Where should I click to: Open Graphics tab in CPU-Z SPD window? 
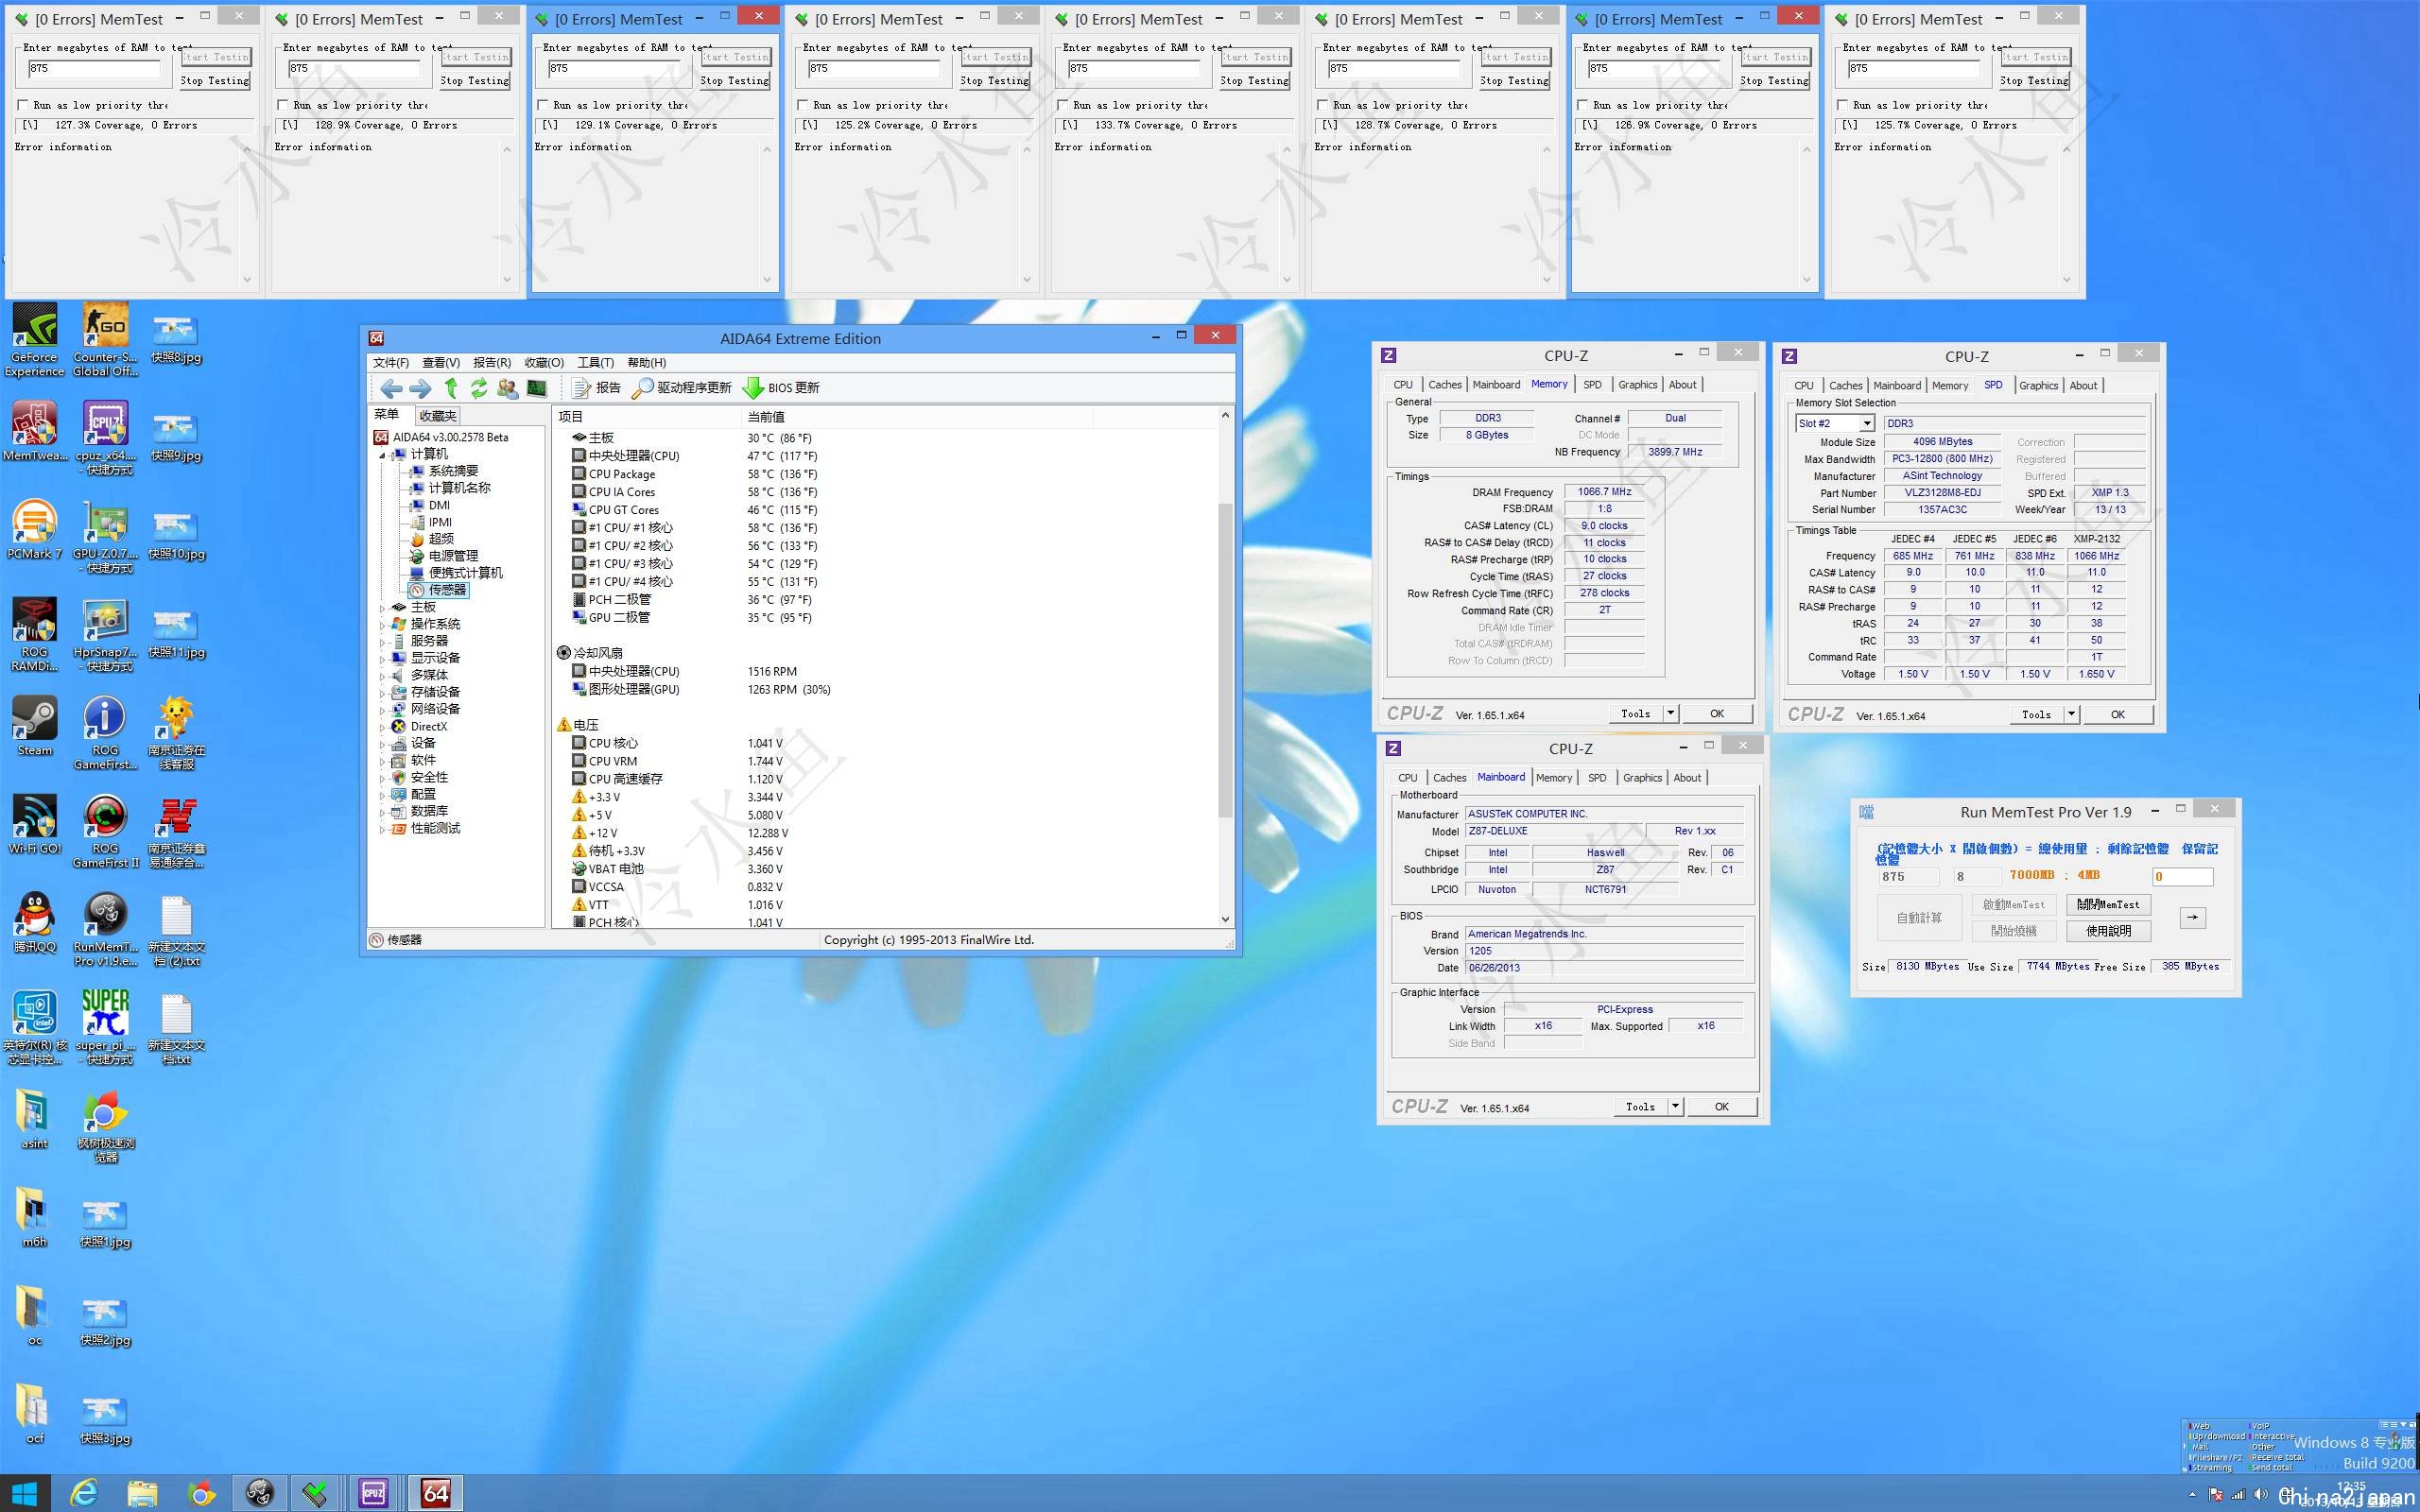click(2038, 386)
